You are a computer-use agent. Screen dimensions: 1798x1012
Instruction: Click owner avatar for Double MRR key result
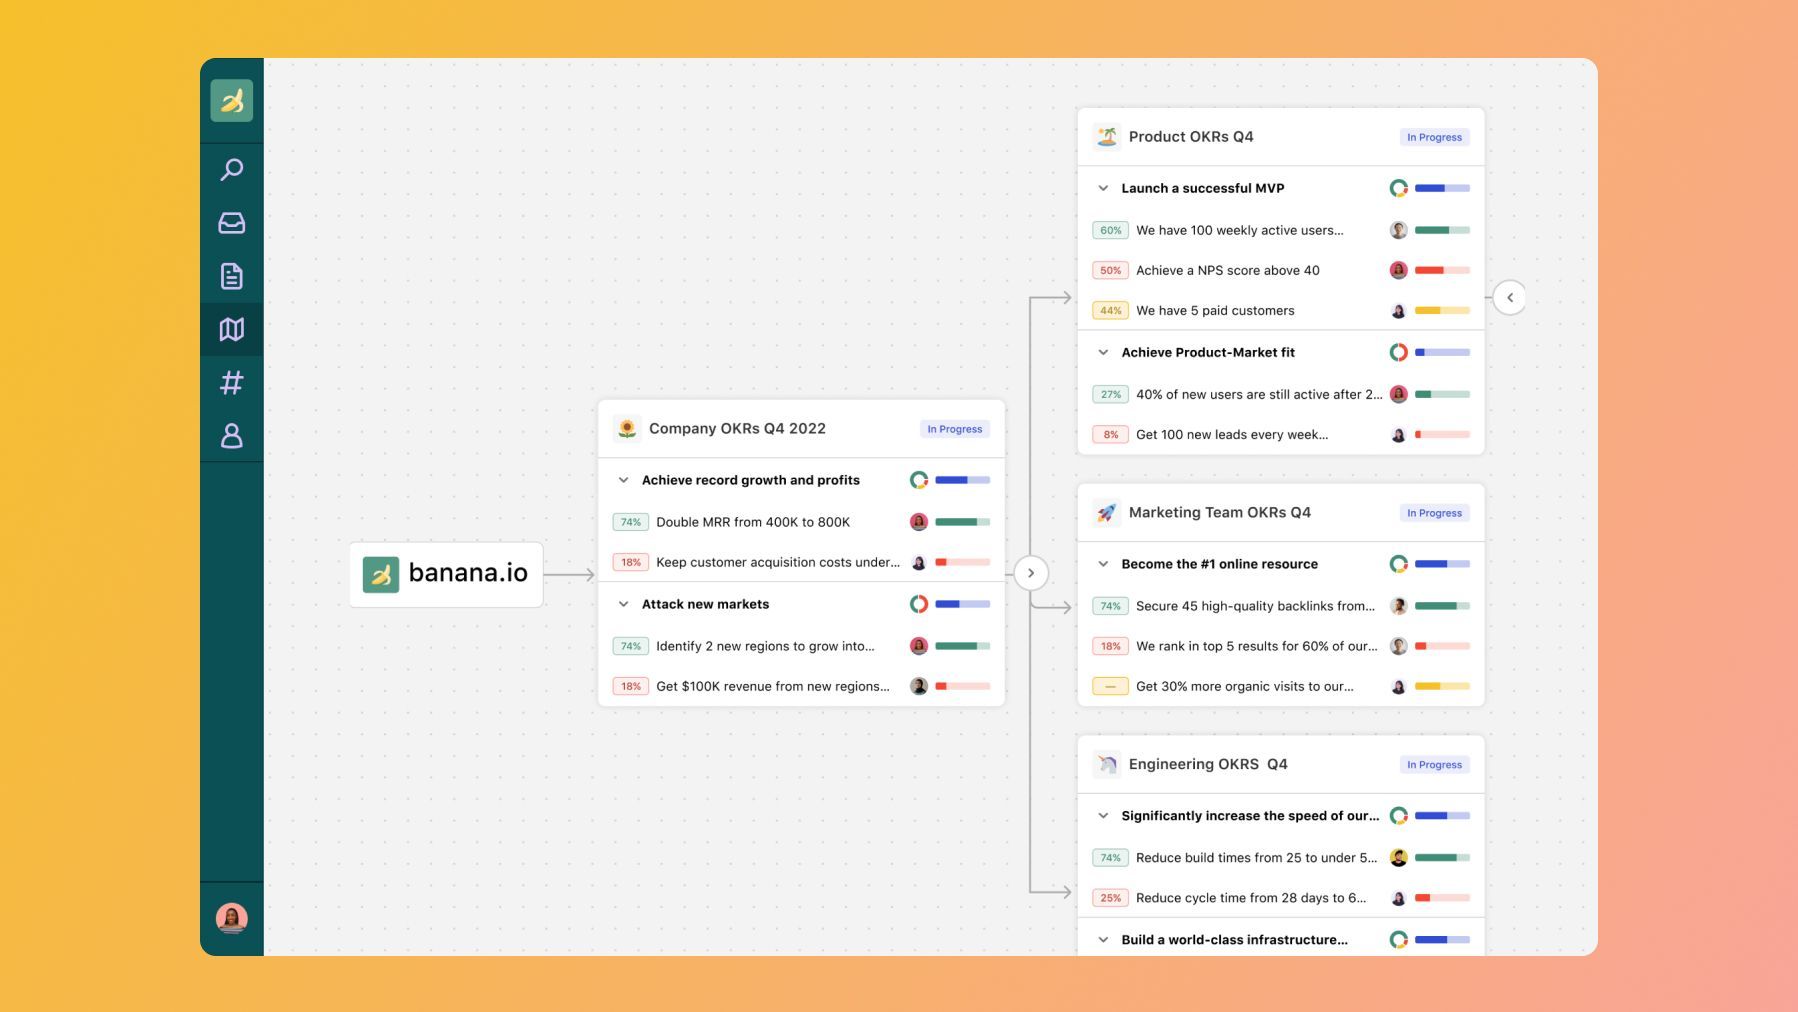click(919, 522)
